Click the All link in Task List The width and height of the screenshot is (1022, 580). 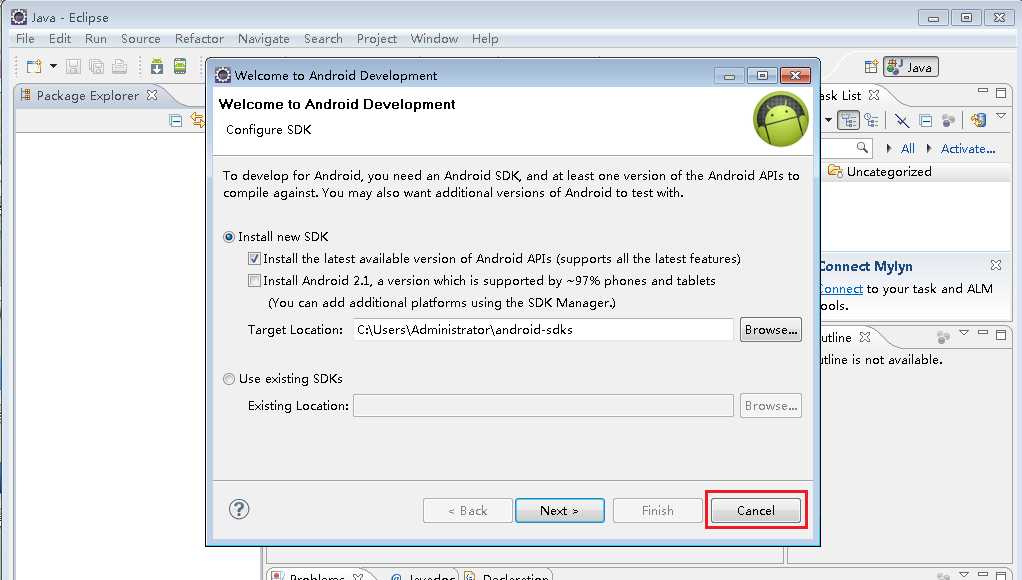(907, 149)
